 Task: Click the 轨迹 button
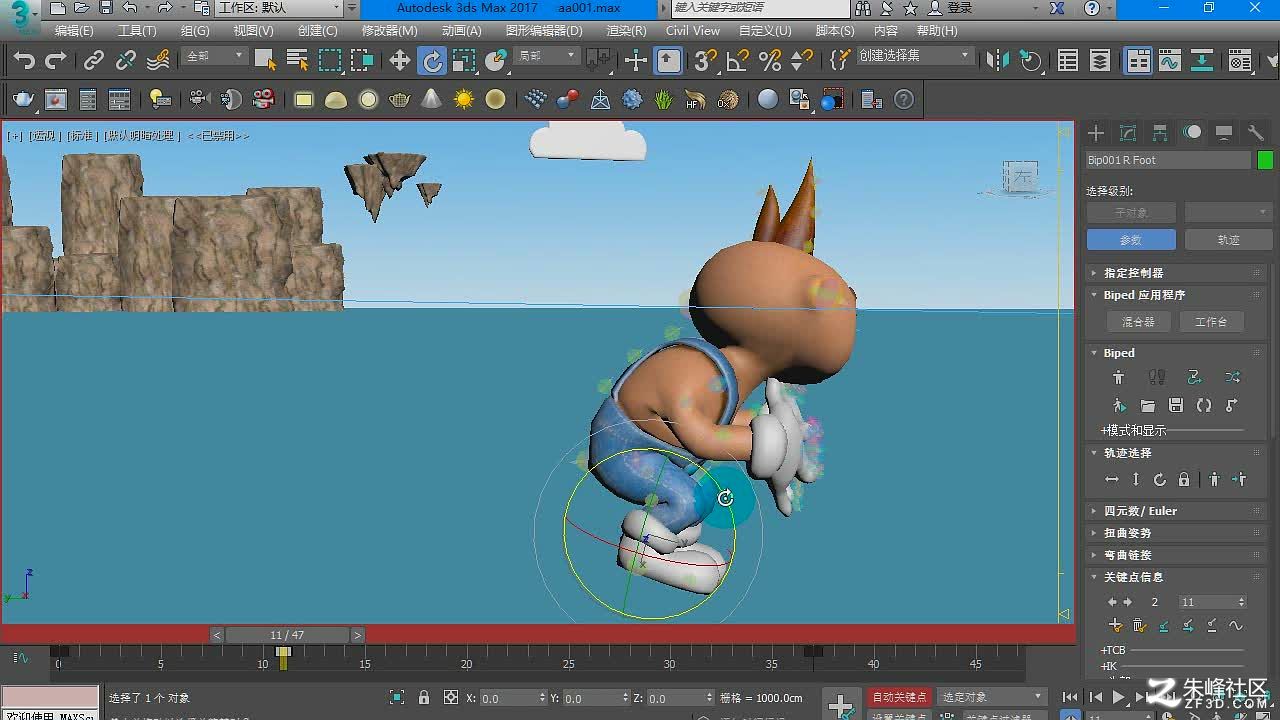coord(1228,240)
